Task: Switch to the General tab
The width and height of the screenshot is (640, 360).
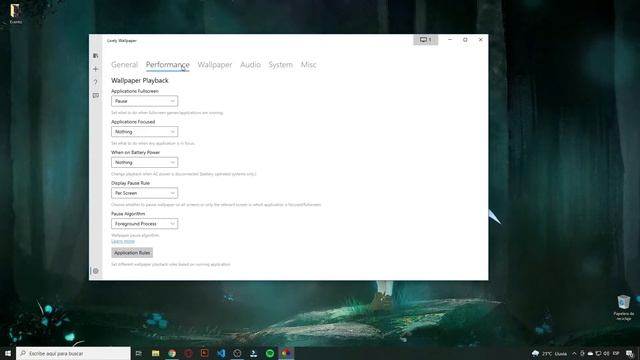Action: click(x=124, y=64)
